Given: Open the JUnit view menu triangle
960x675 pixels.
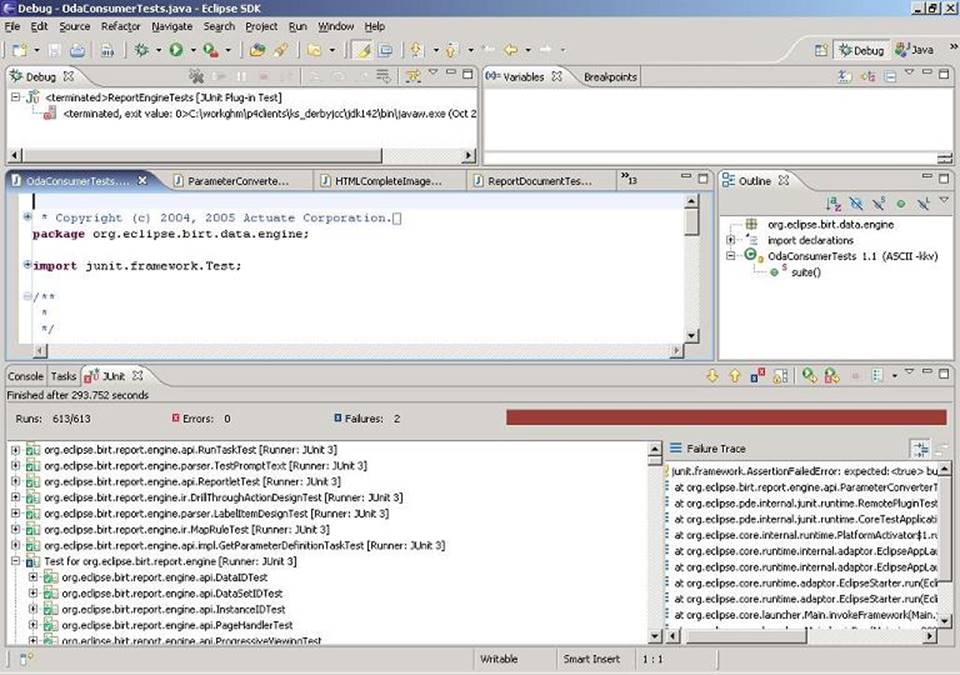Looking at the screenshot, I should coord(909,372).
